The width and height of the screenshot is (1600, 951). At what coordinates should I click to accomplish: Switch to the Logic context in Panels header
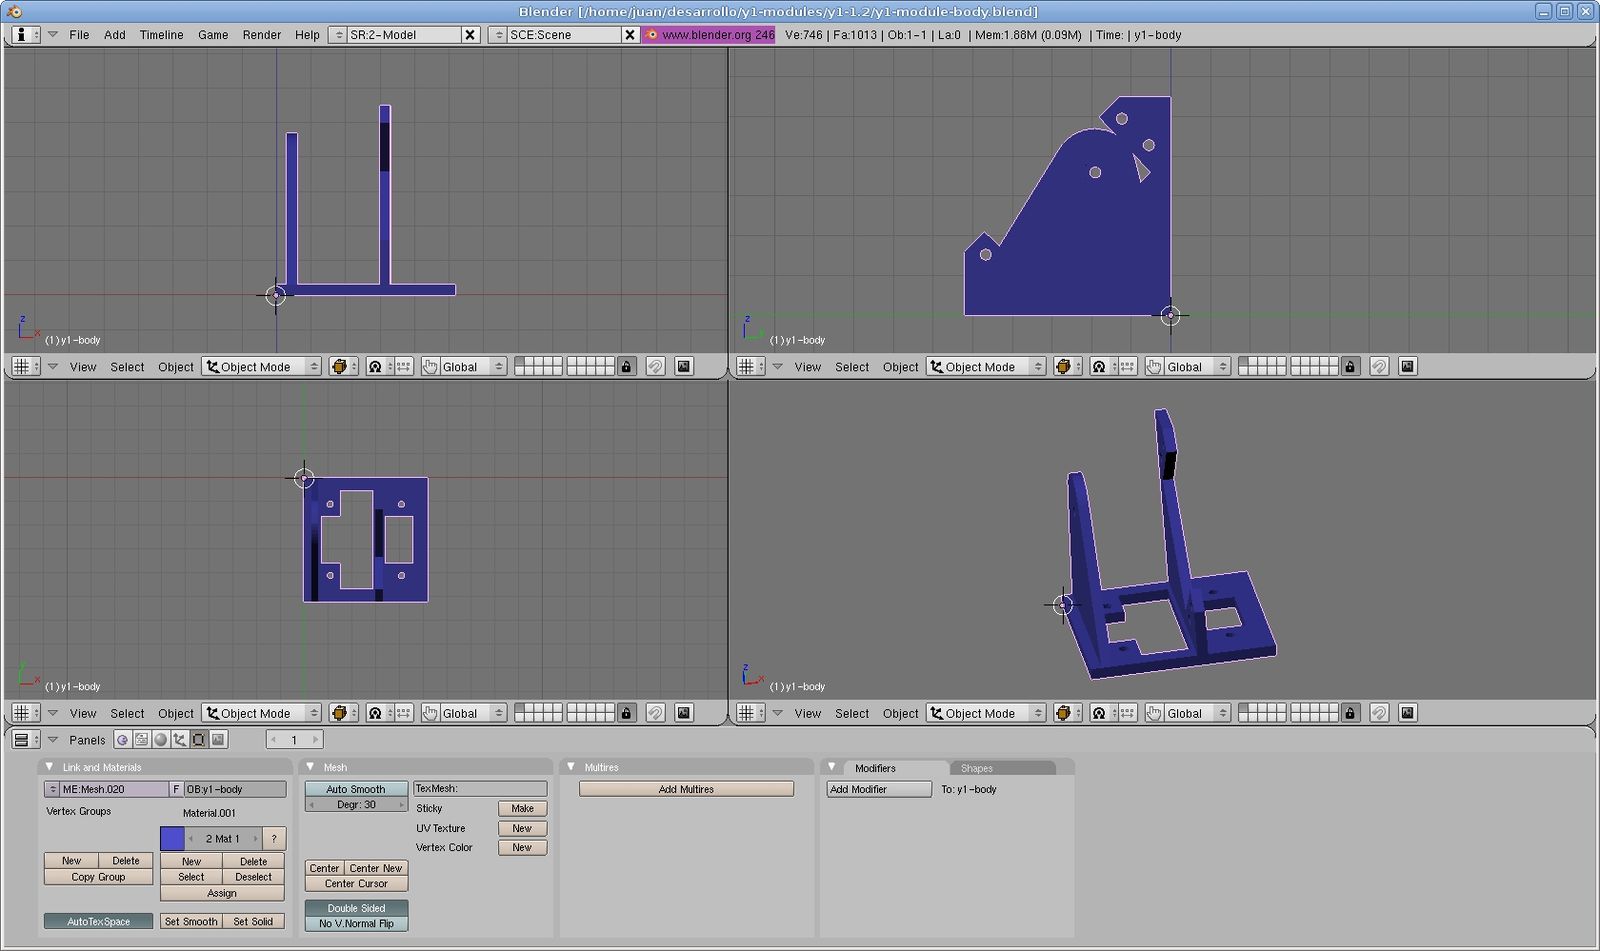122,740
